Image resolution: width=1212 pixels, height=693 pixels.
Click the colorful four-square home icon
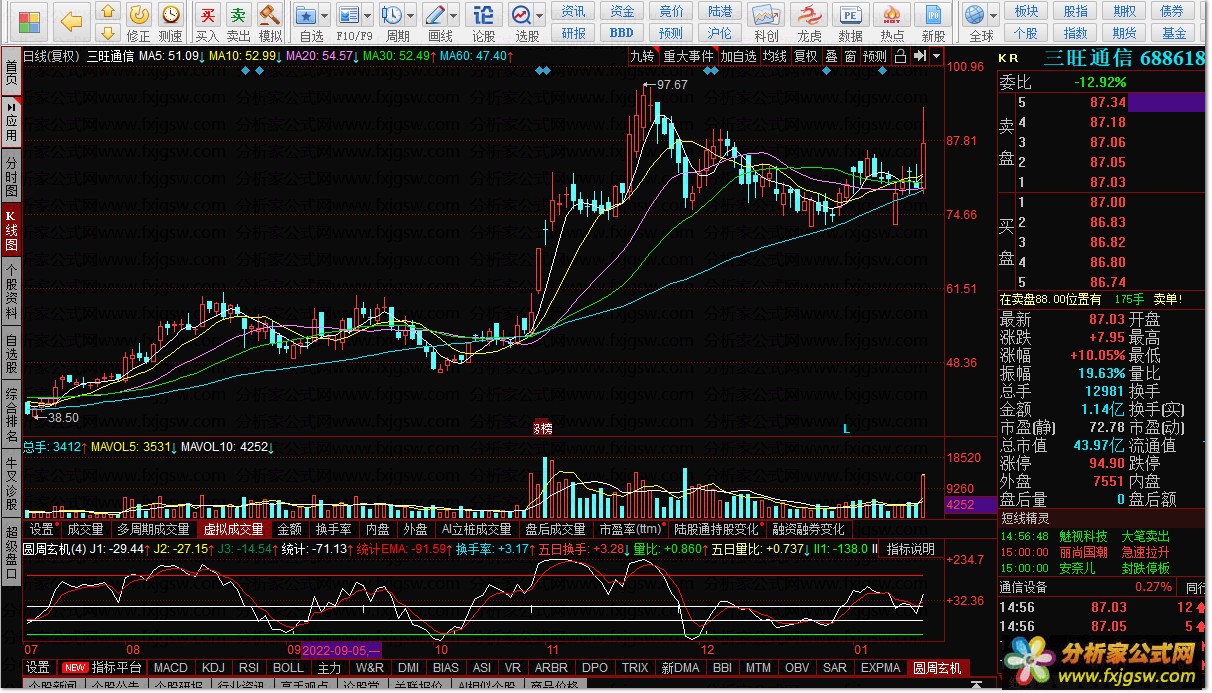click(29, 20)
